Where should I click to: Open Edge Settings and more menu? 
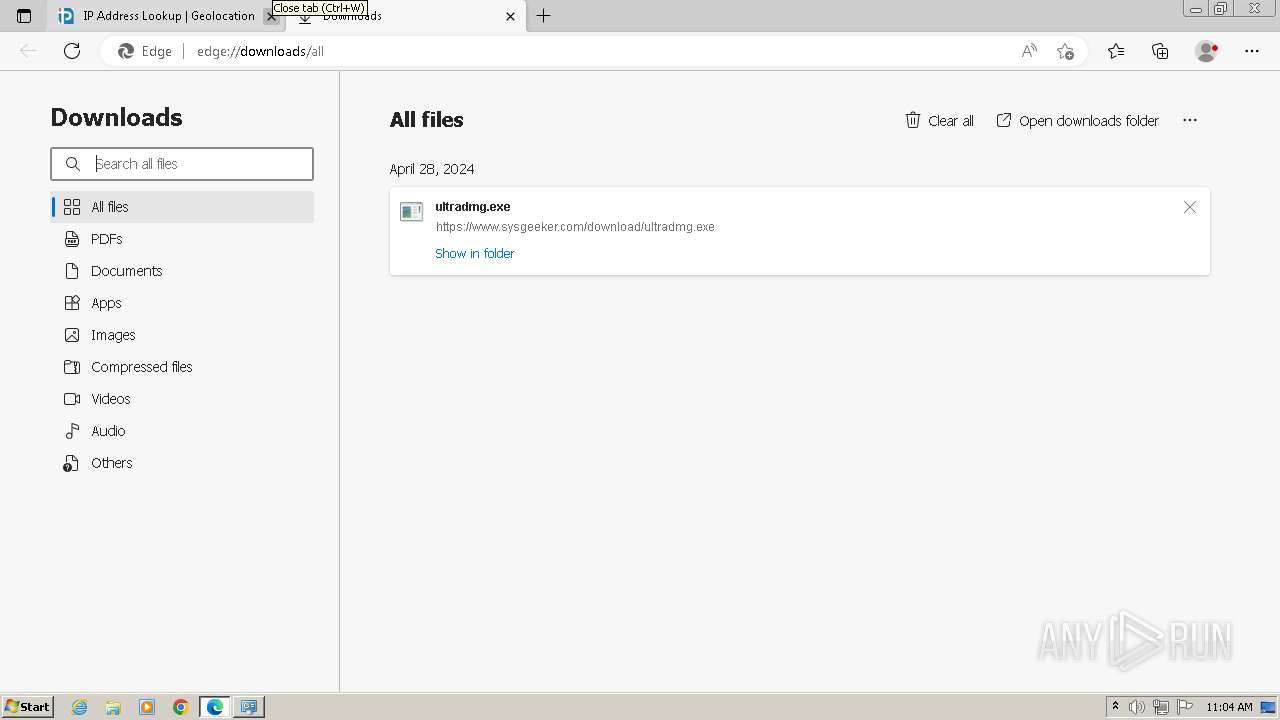[1252, 51]
